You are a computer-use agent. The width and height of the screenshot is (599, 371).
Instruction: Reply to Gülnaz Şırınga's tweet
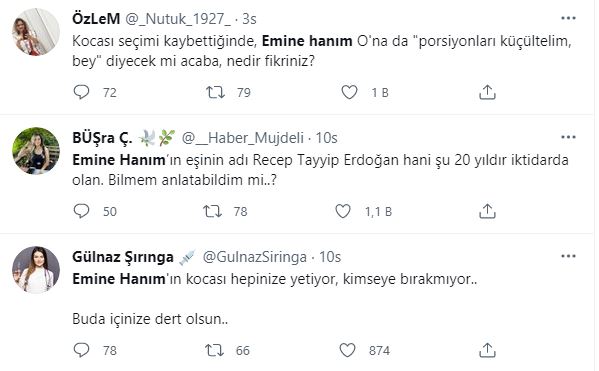coord(81,350)
